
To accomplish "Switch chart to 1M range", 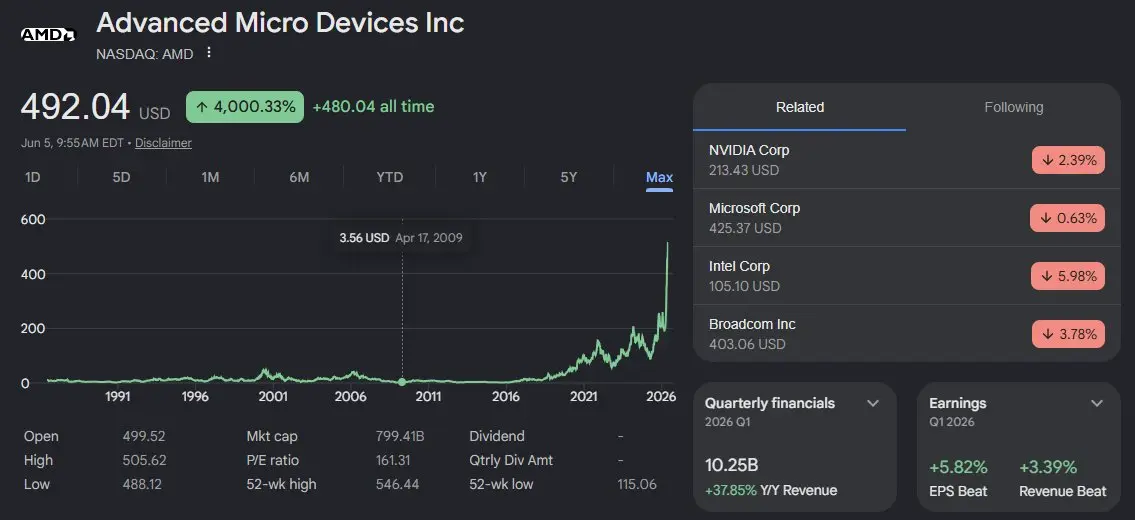I will pyautogui.click(x=210, y=177).
